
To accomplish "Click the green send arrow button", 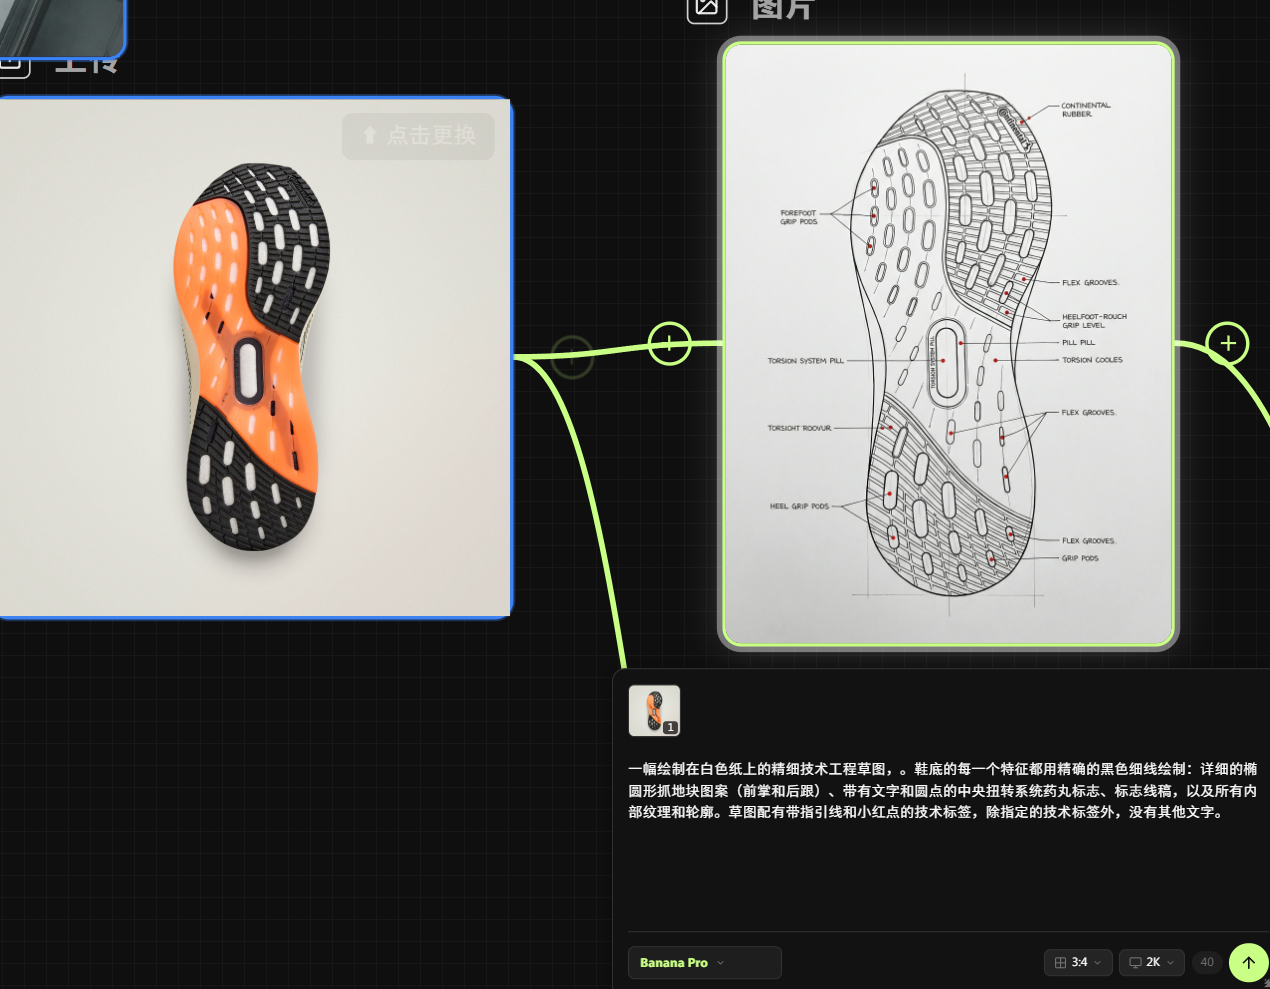I will pos(1248,962).
